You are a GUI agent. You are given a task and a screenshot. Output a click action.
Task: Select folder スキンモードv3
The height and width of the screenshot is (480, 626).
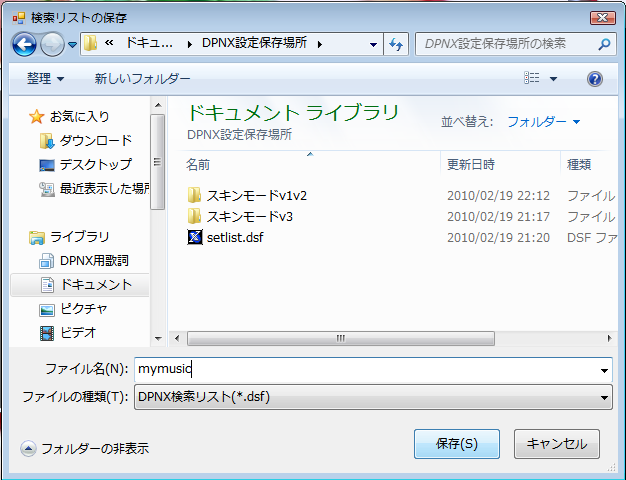[250, 217]
